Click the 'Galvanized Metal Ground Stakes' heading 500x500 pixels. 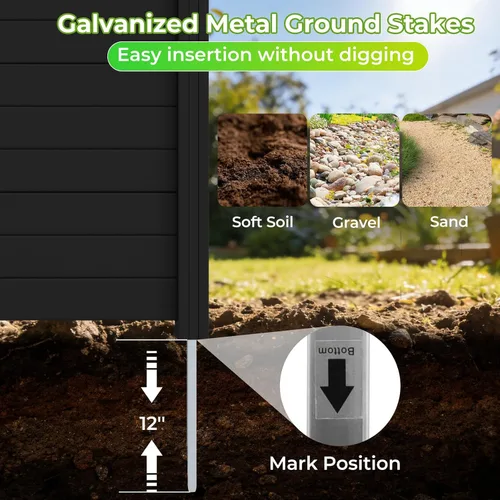coord(266,24)
